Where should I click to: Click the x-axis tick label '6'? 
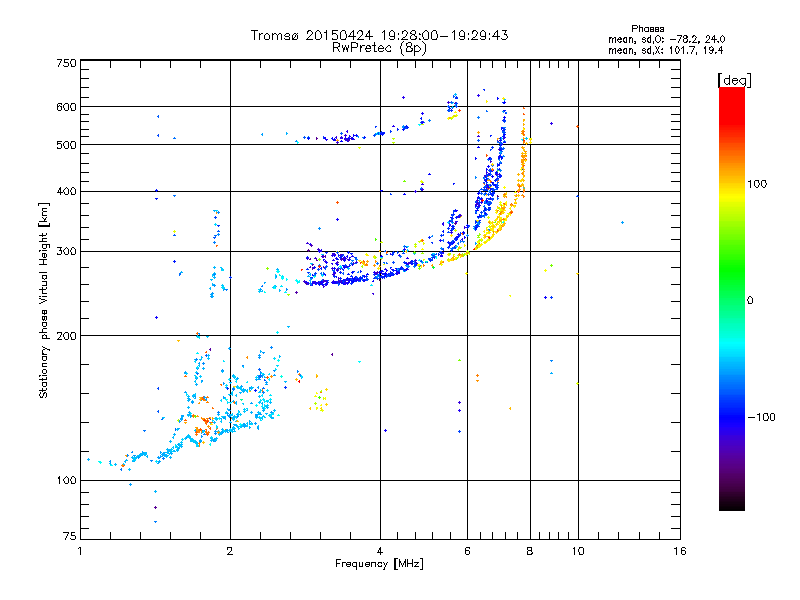pyautogui.click(x=467, y=551)
